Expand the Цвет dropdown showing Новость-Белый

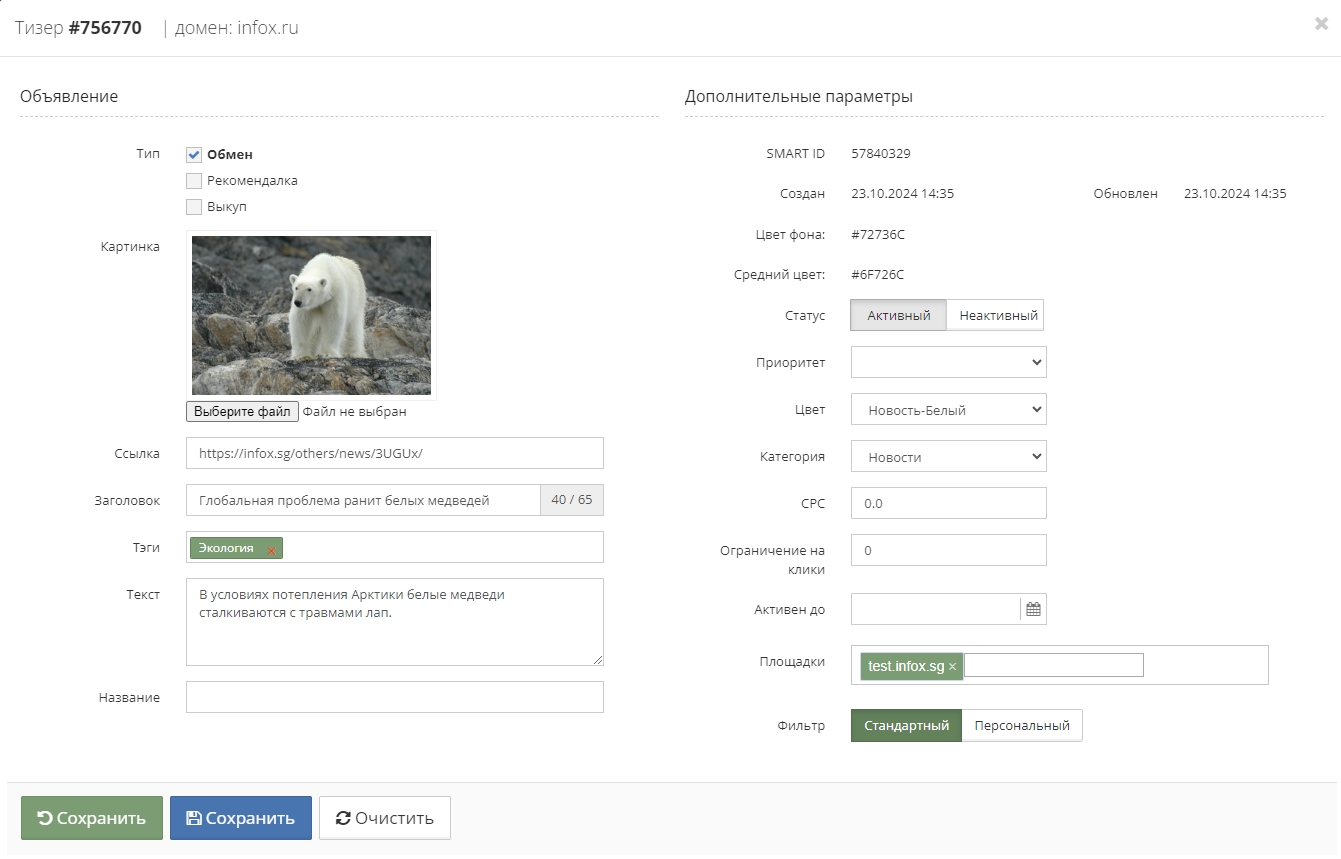(947, 409)
